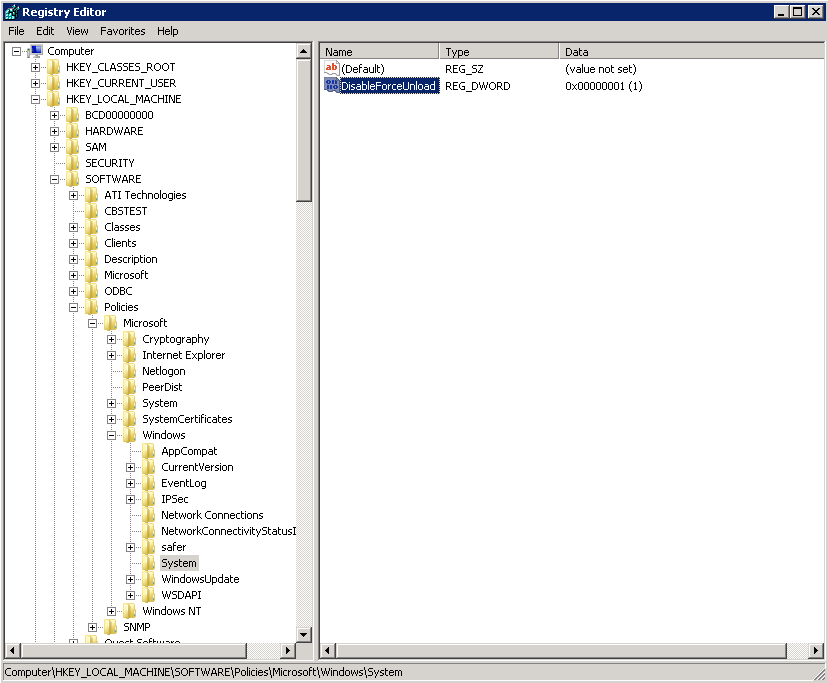Click the DisableForceUnload DWORD value icon
828x683 pixels.
(332, 86)
